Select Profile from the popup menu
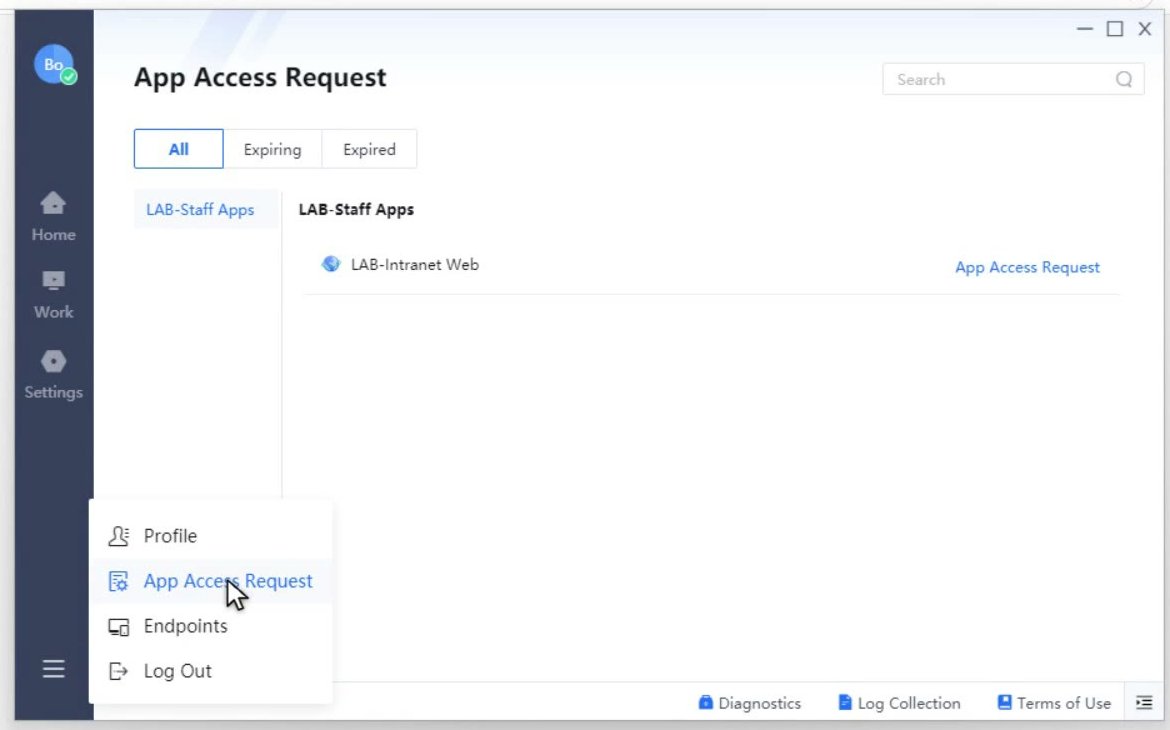Viewport: 1170px width, 730px height. click(210, 536)
